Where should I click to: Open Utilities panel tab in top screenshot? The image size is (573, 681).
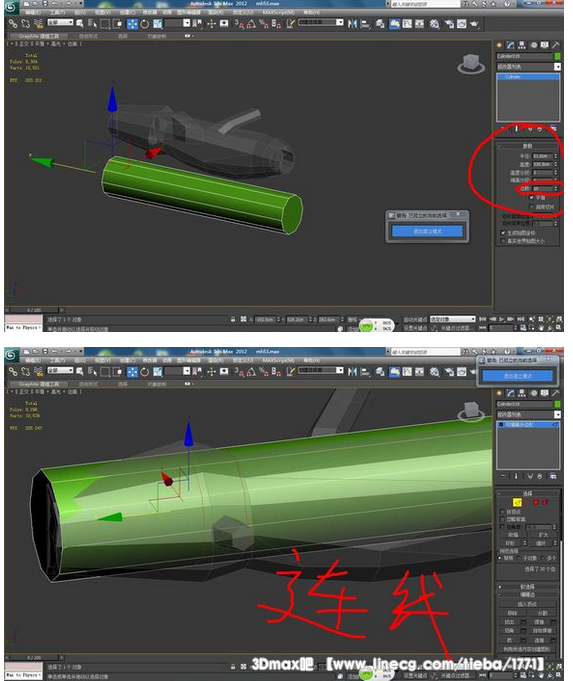(x=556, y=45)
